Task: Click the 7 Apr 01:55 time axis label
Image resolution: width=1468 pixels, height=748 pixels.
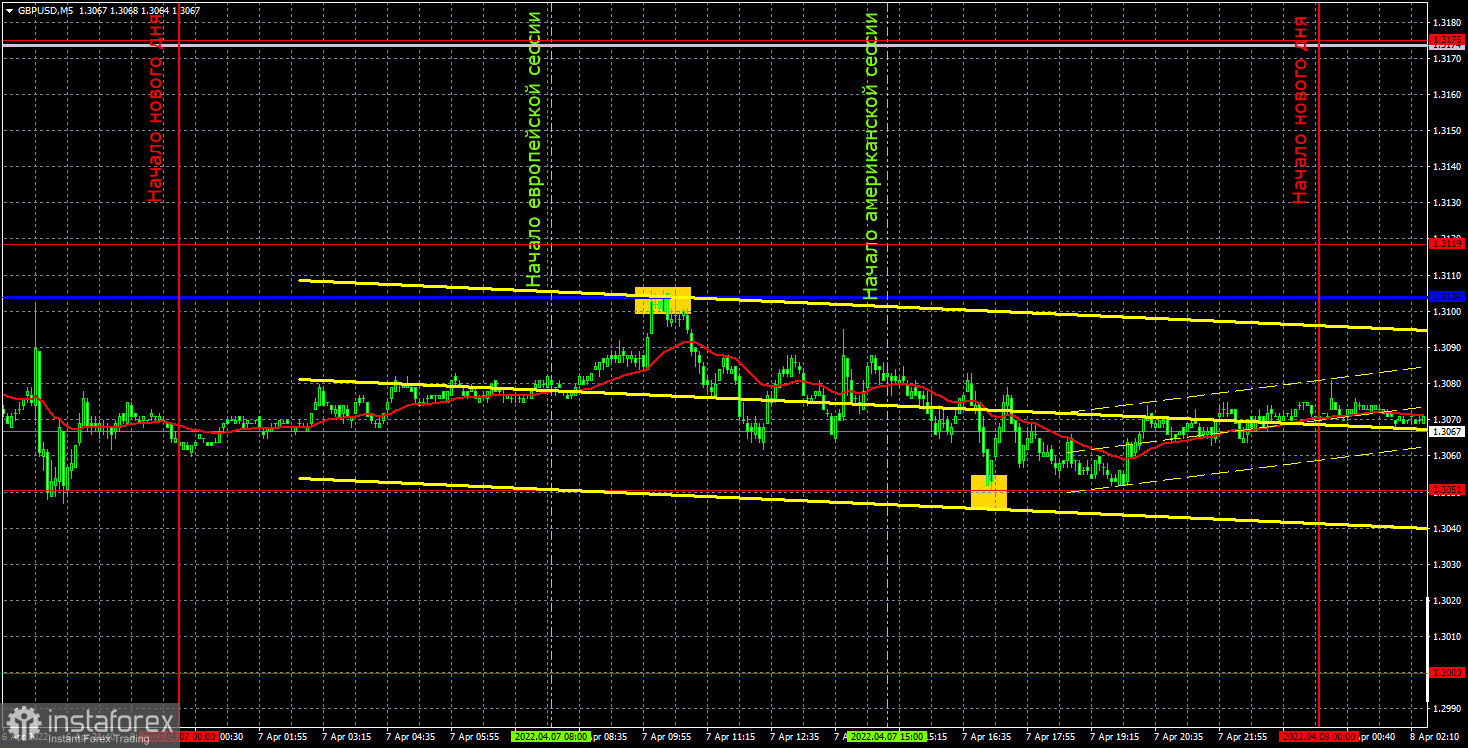Action: point(282,737)
